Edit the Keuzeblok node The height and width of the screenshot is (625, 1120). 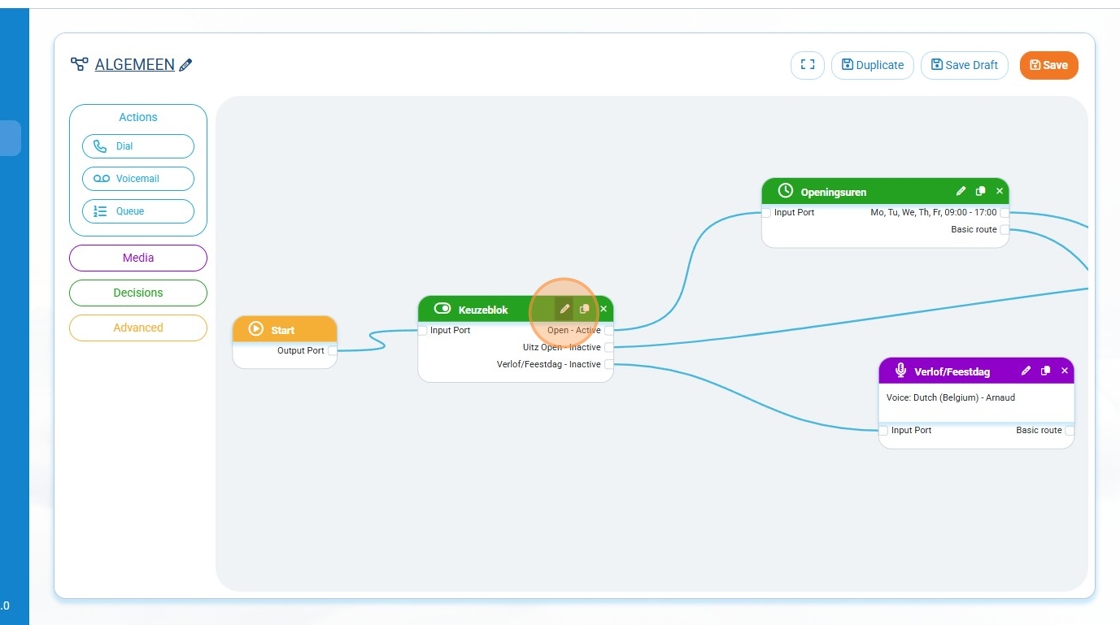point(565,309)
